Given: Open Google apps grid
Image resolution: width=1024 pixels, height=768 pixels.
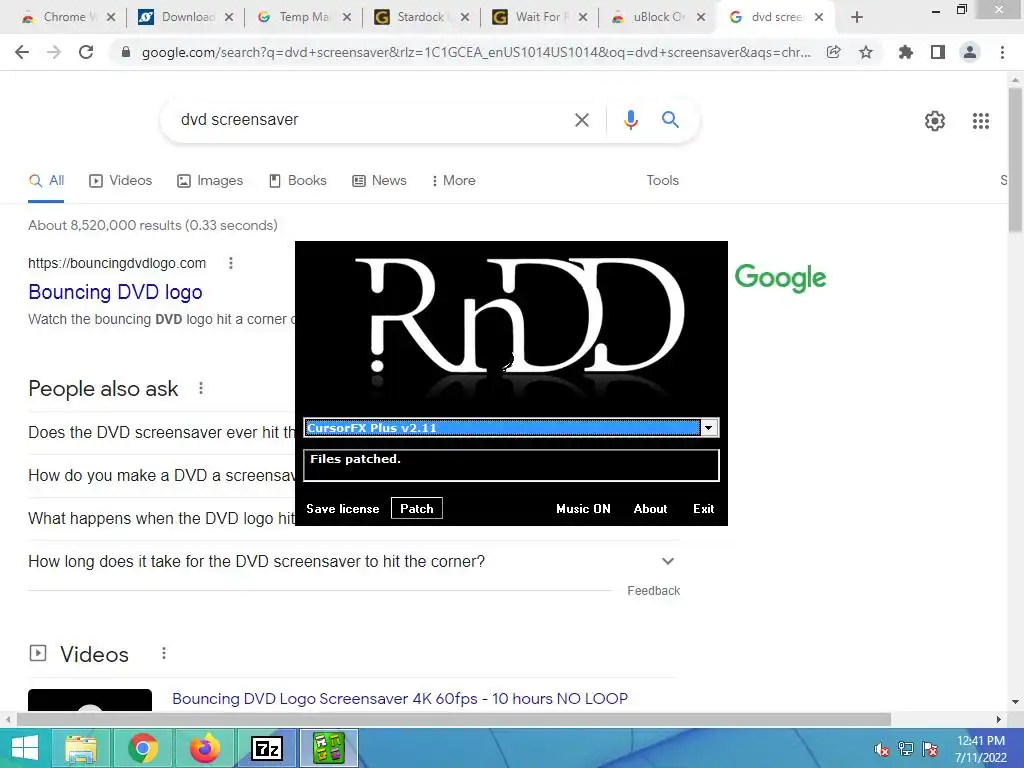Looking at the screenshot, I should pyautogui.click(x=980, y=121).
